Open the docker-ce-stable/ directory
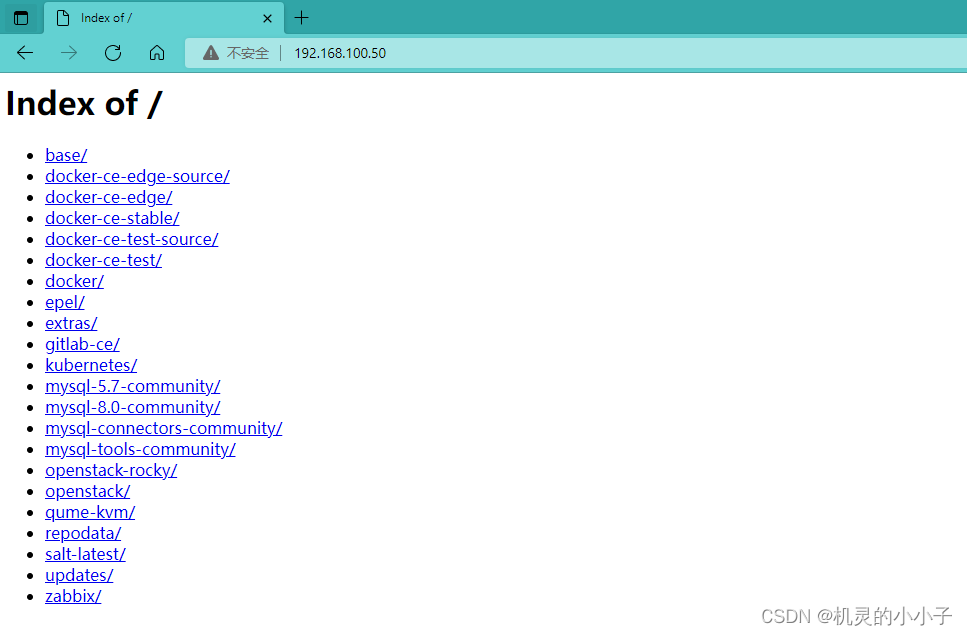Screen dimensions: 967x635 [x=112, y=218]
